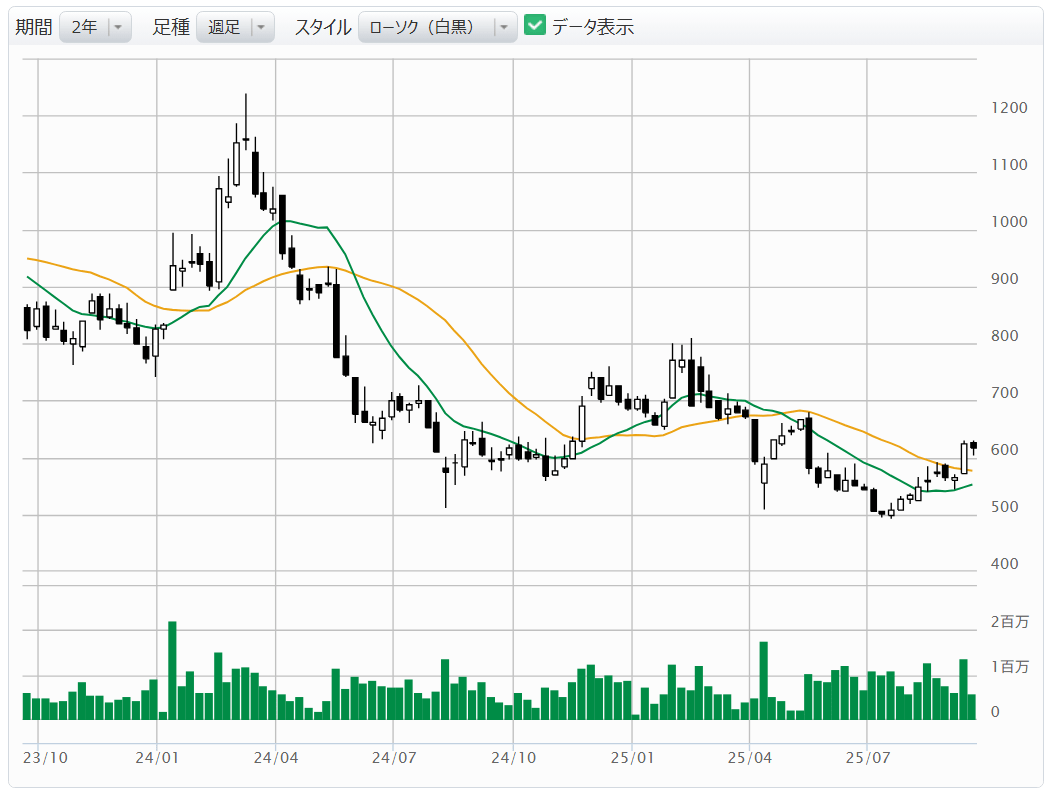Click the 23/10 date label on x-axis
Image resolution: width=1047 pixels, height=793 pixels.
tap(45, 758)
